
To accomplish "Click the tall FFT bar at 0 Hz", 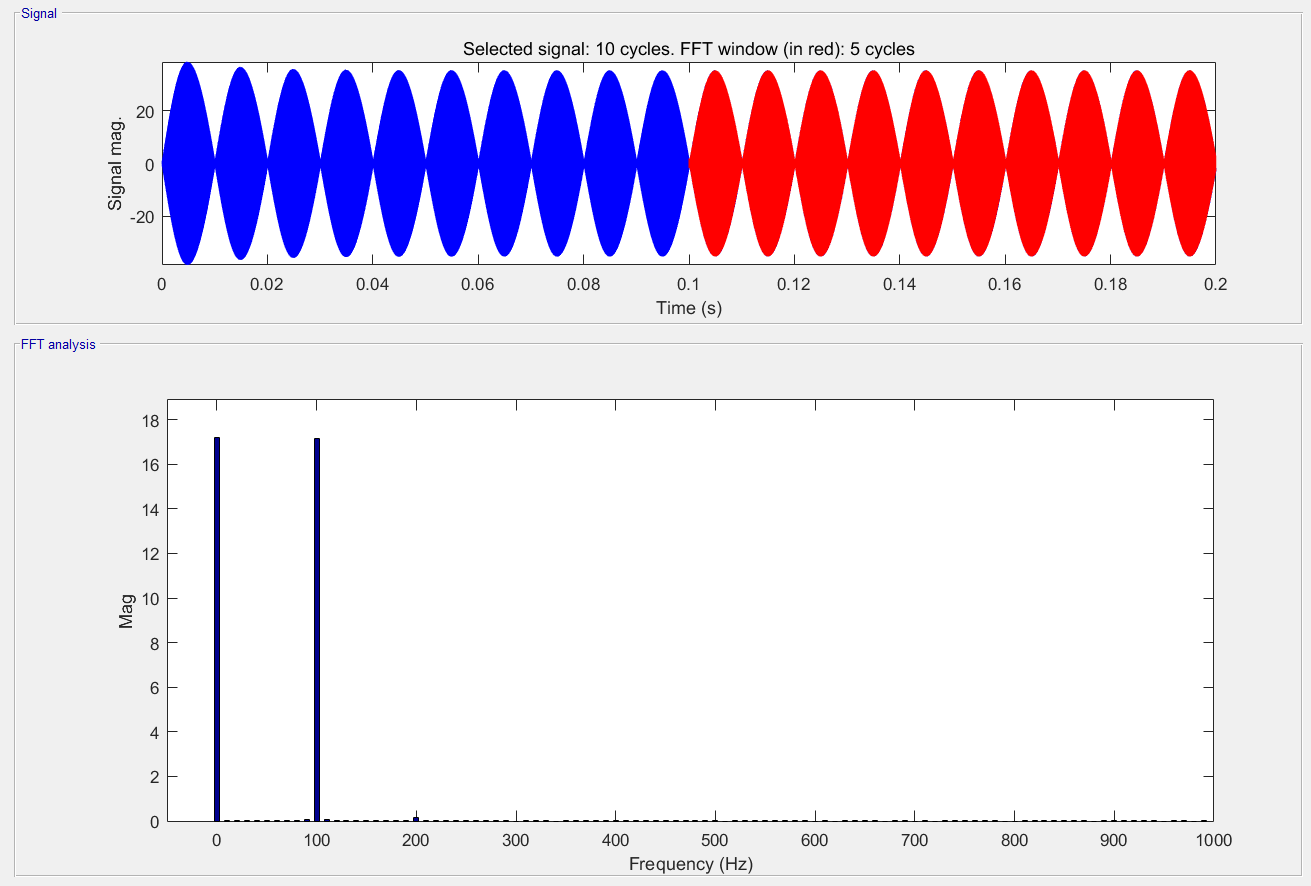I will (216, 629).
